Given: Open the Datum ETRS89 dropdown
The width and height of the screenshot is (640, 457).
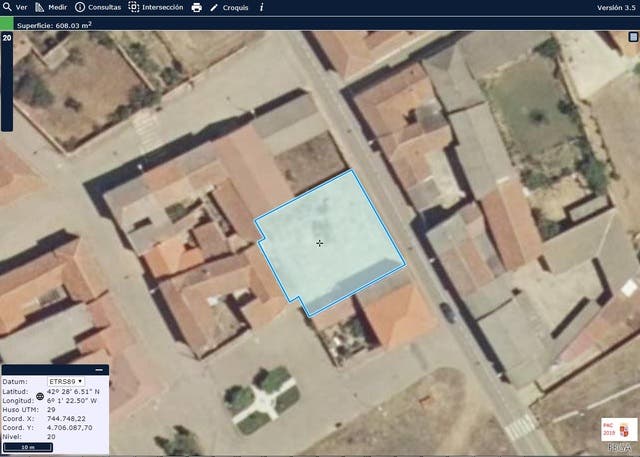Looking at the screenshot, I should coord(66,381).
